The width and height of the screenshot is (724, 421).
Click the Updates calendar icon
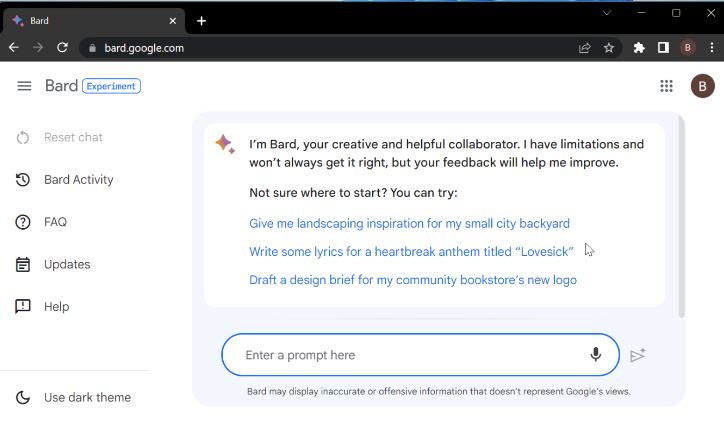23,265
